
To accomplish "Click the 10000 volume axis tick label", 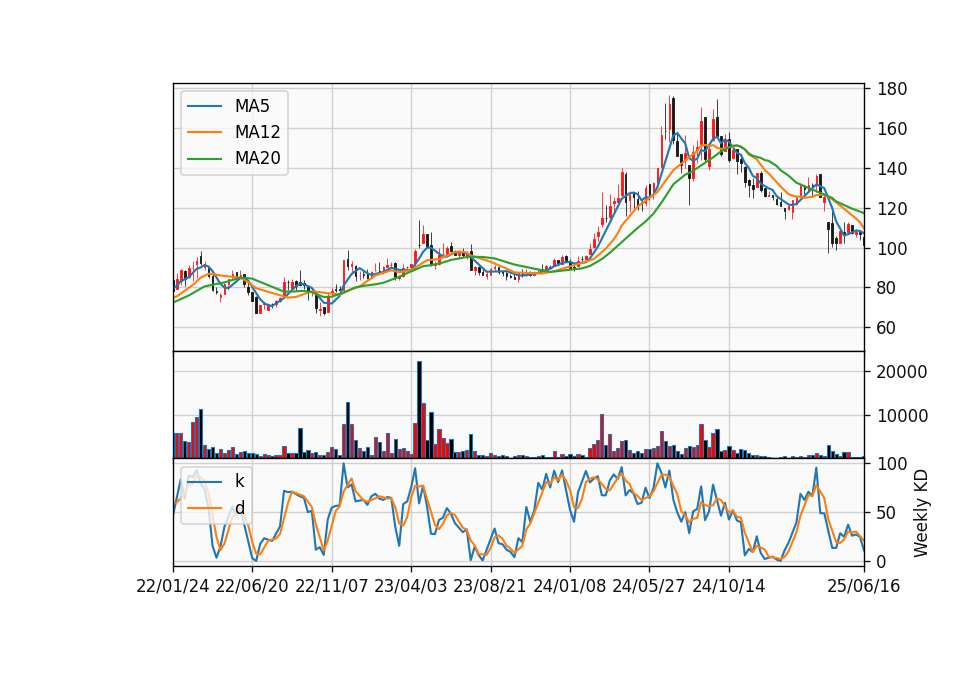I will click(x=902, y=416).
